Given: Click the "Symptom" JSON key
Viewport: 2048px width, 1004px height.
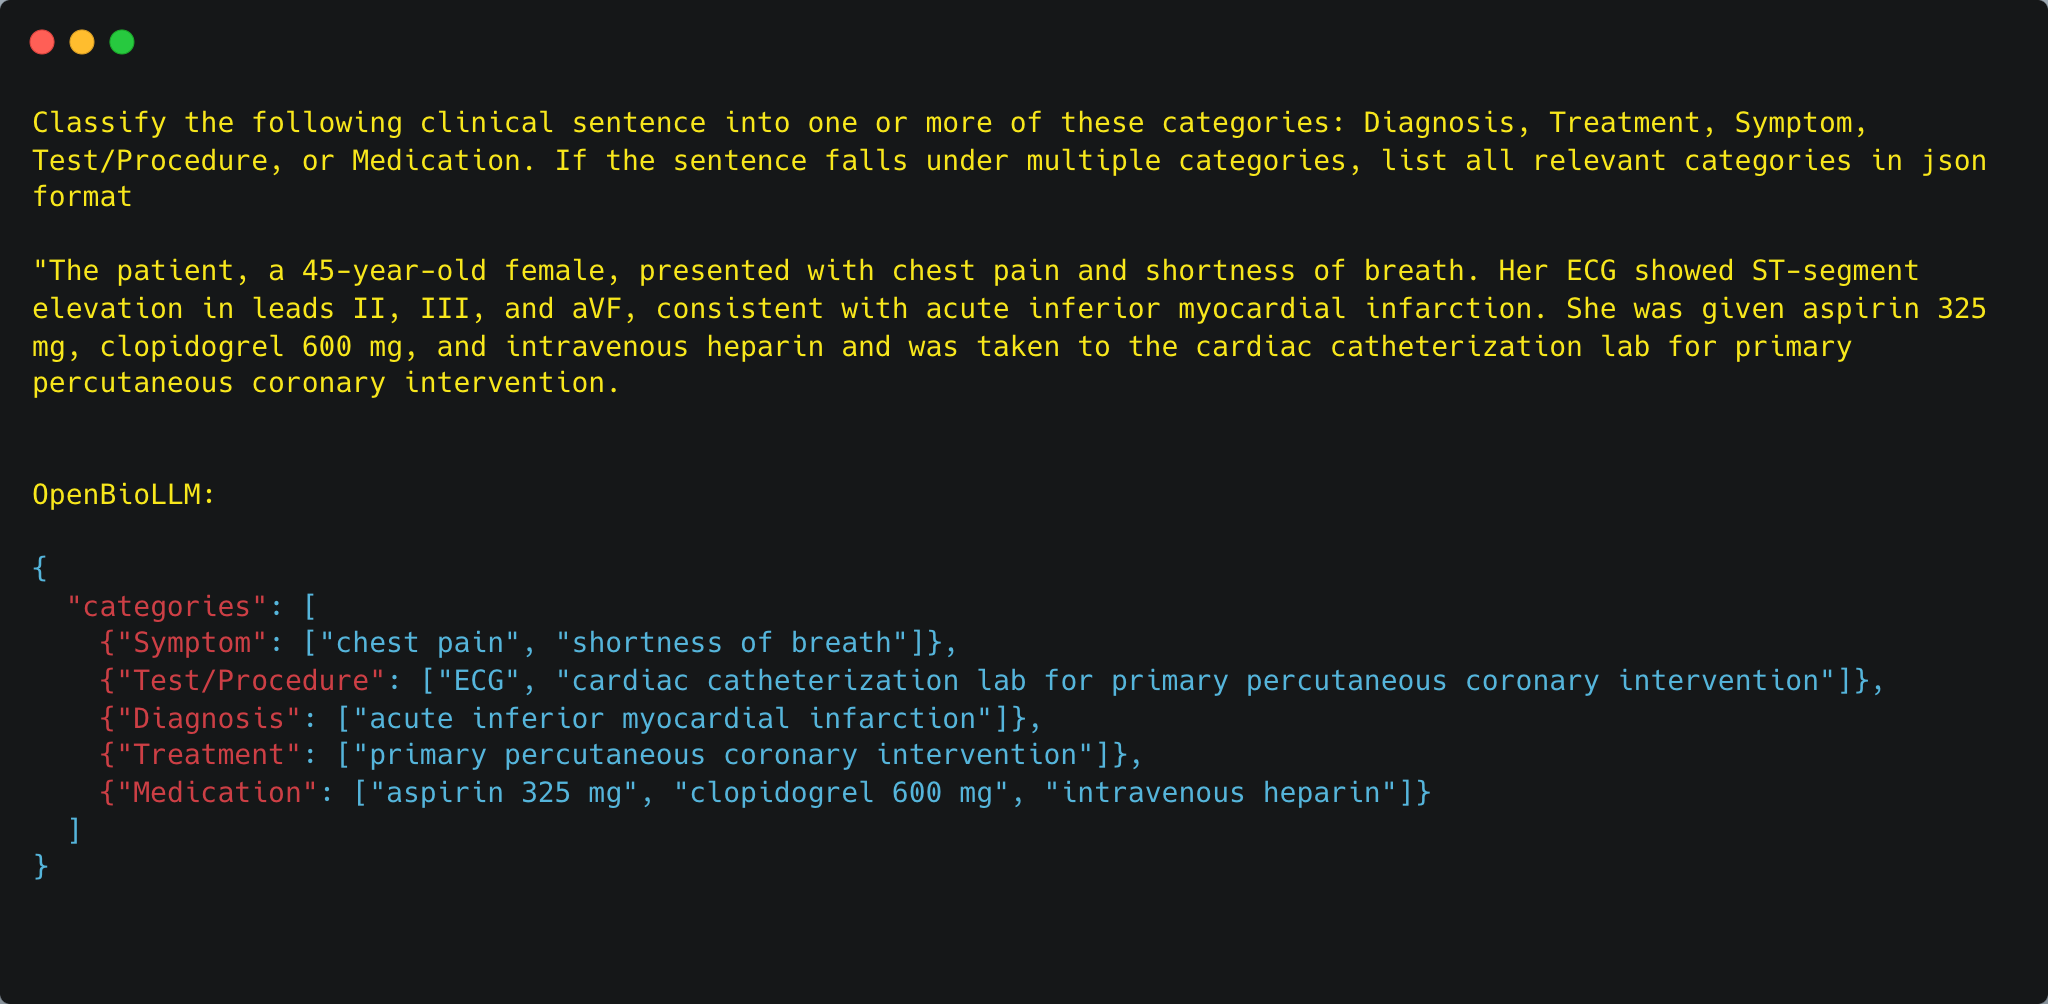Looking at the screenshot, I should click(x=192, y=643).
